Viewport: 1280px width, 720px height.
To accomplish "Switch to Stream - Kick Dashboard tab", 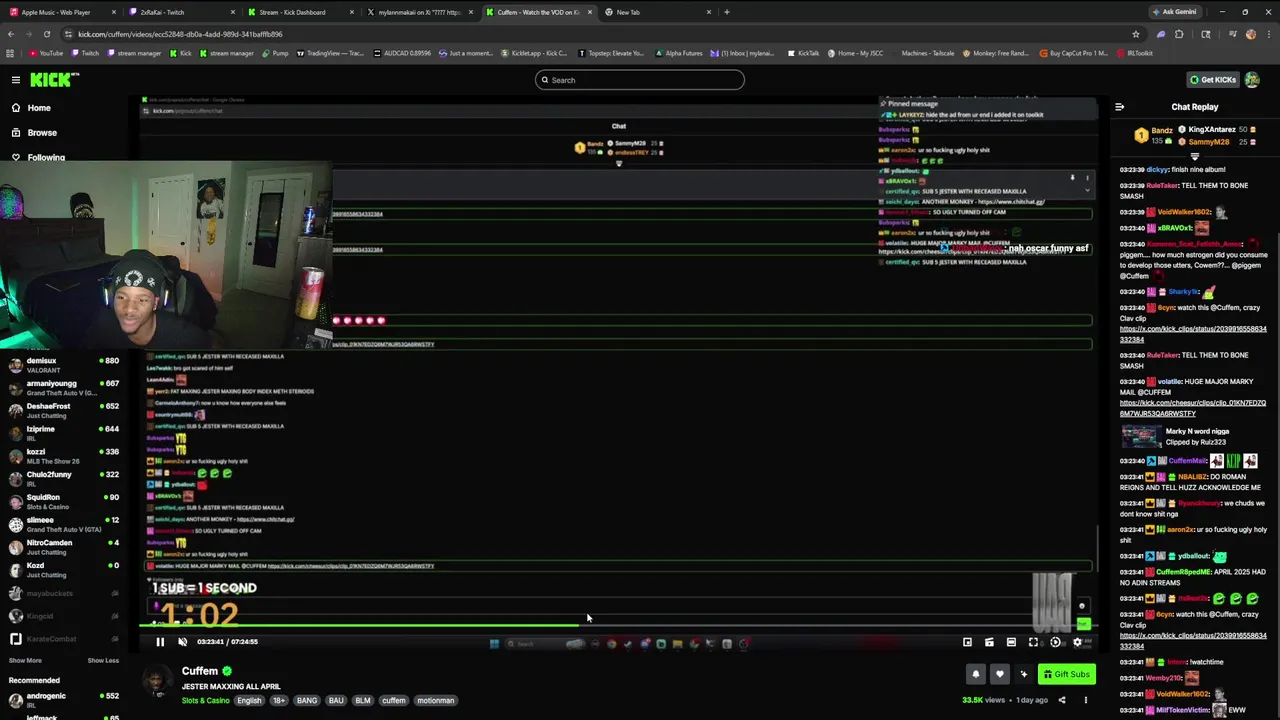I will (300, 12).
